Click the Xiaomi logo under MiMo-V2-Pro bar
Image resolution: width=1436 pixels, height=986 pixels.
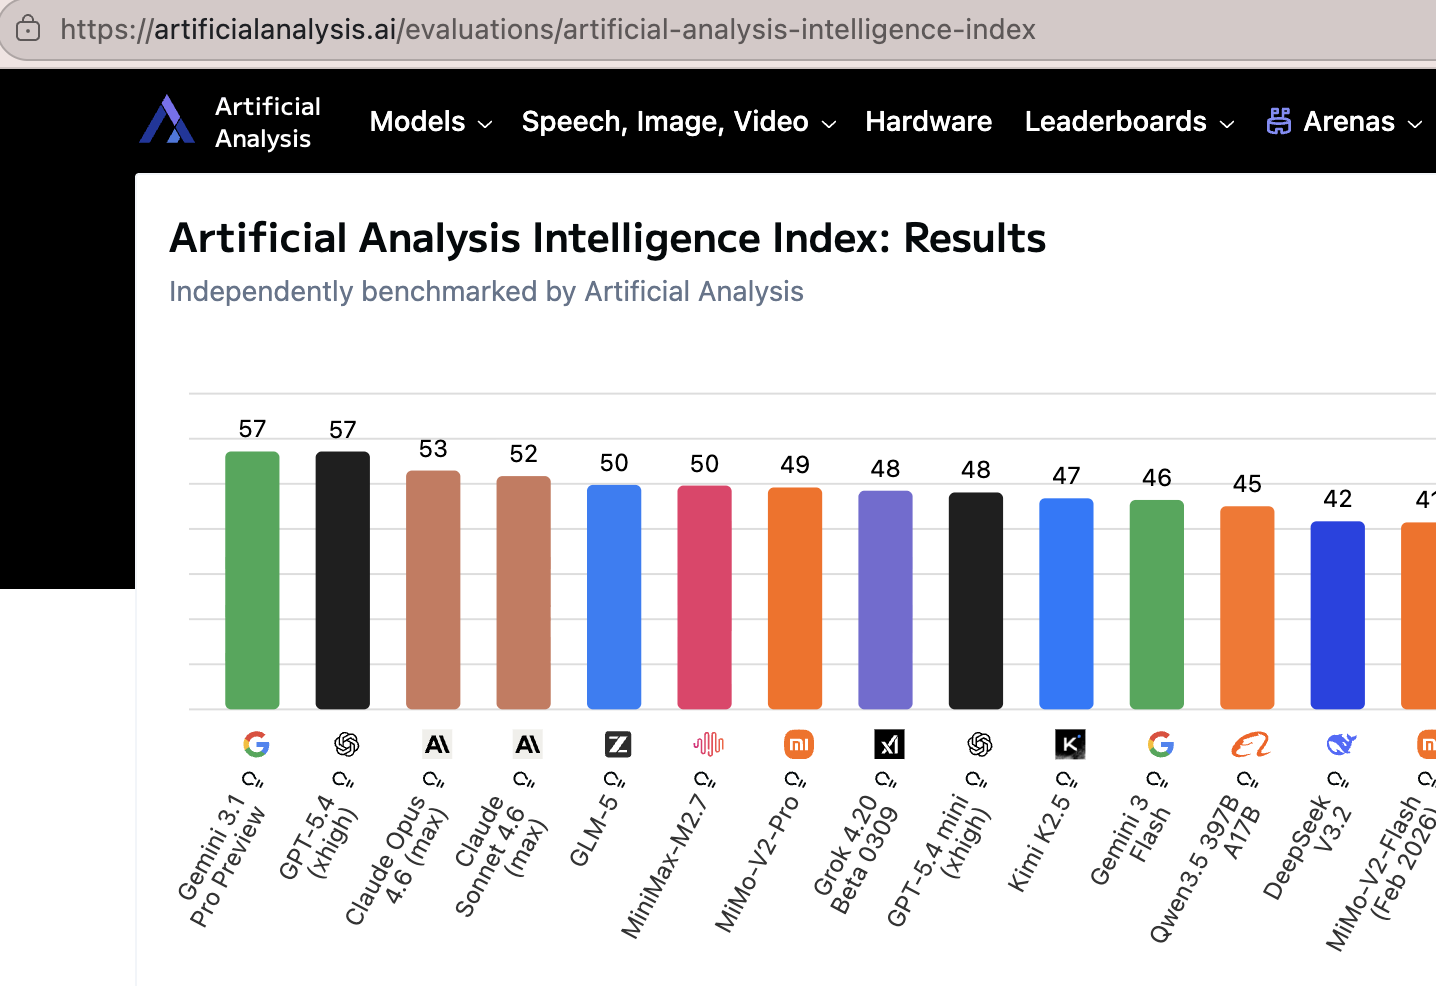[798, 744]
